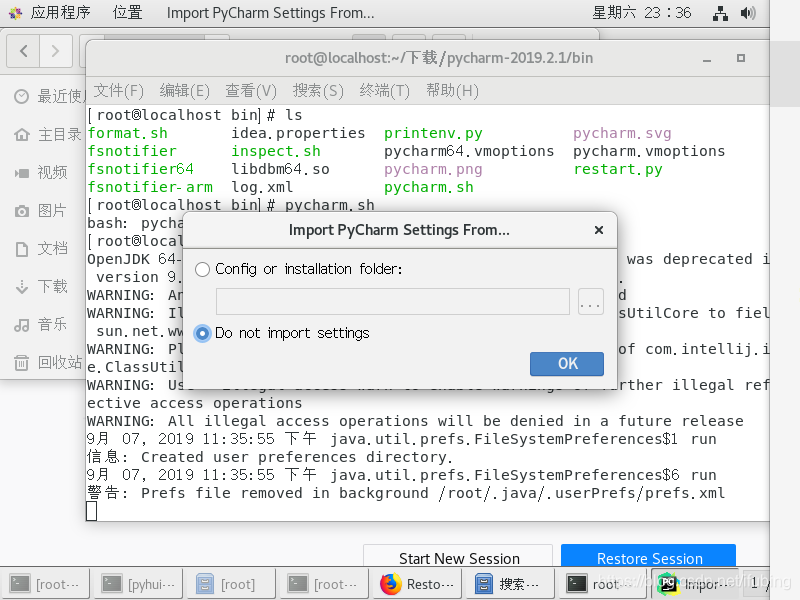The width and height of the screenshot is (800, 600).
Task: Click the terminal title bar text
Action: pos(439,58)
